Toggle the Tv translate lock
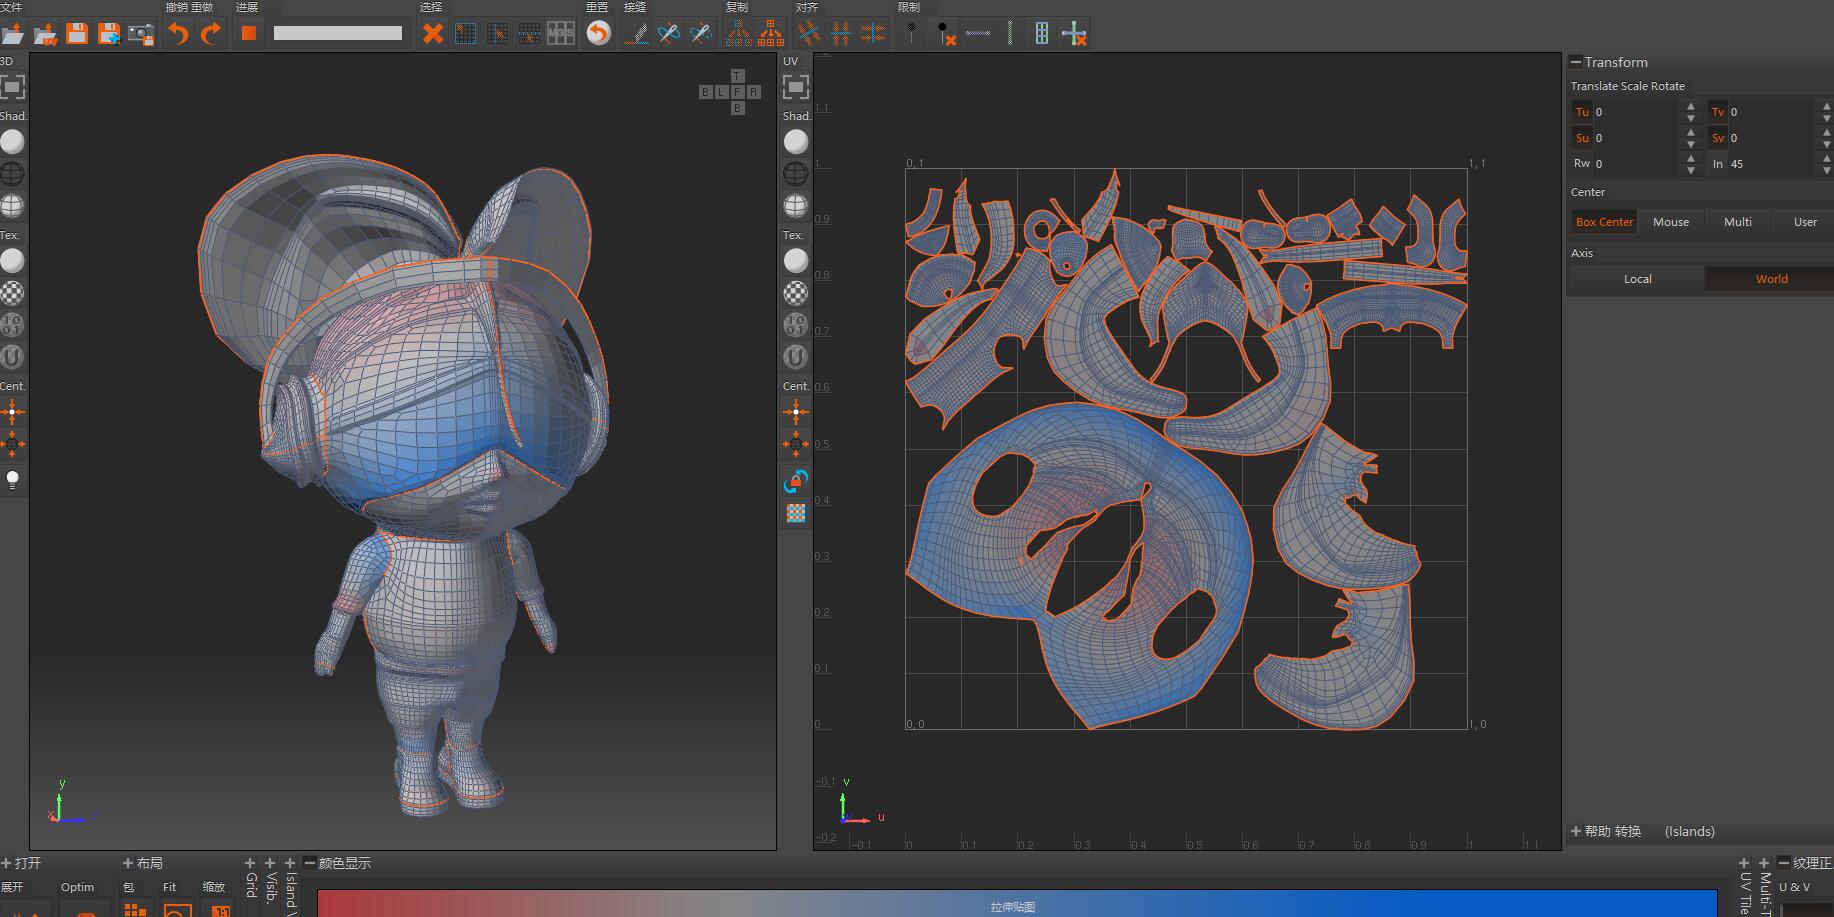 [1718, 112]
